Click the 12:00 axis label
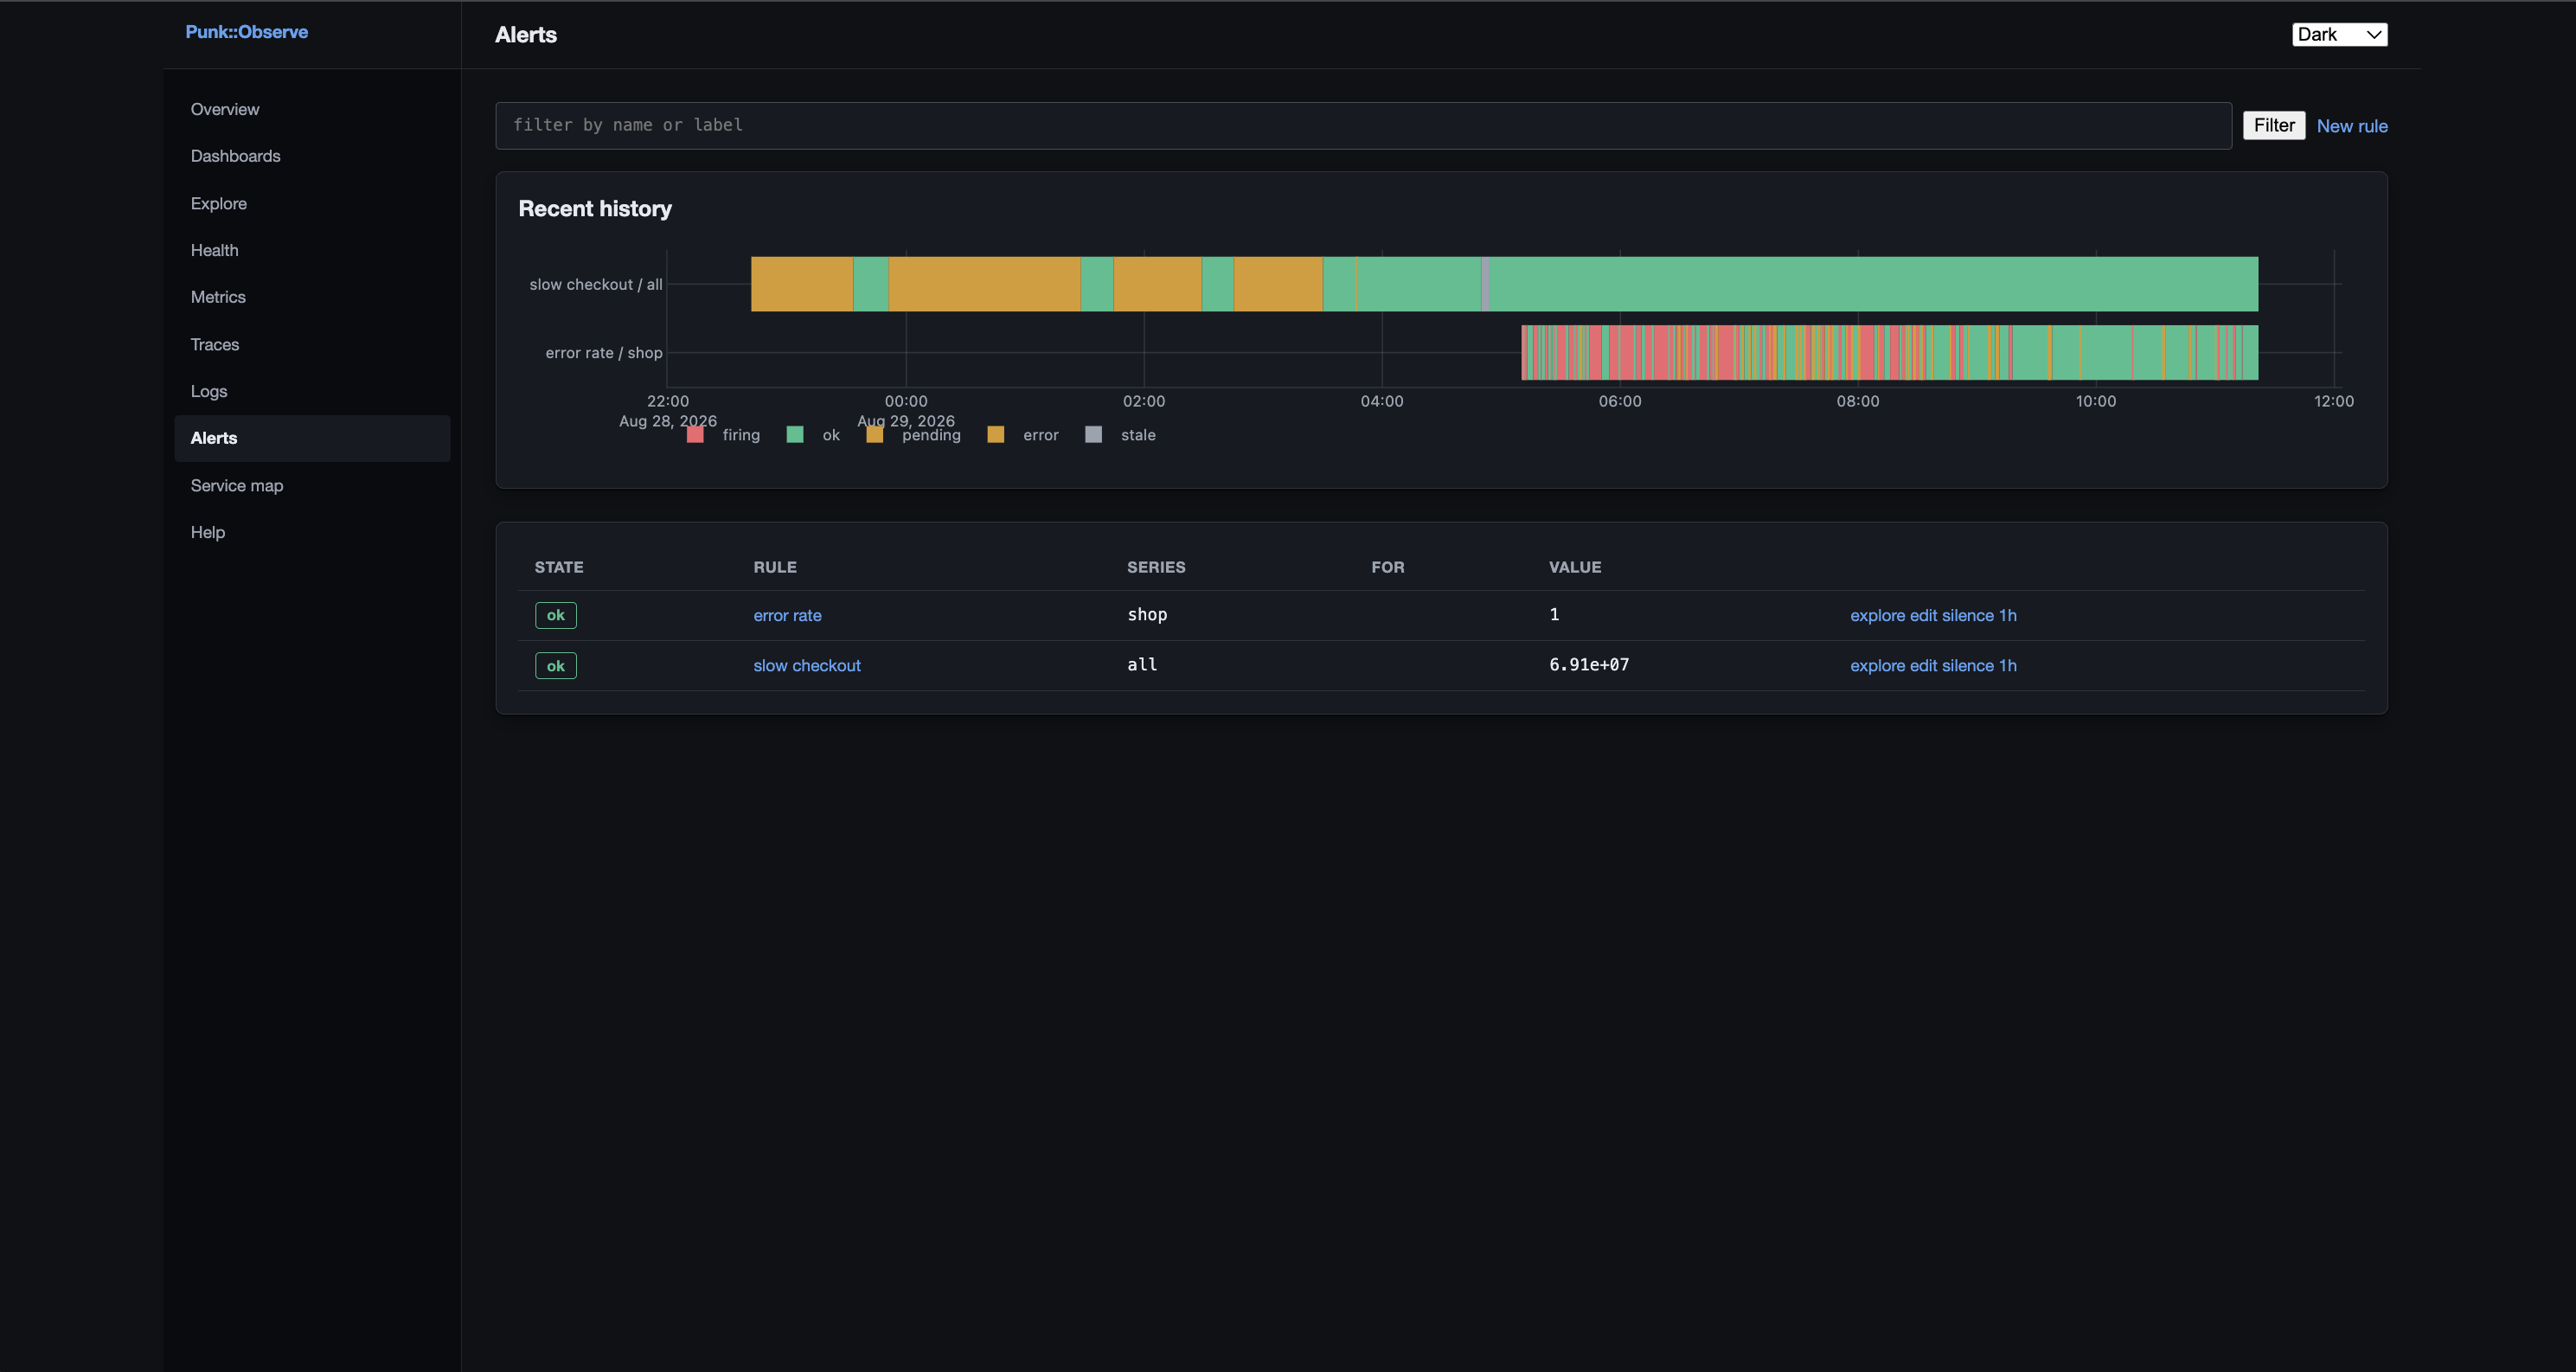The width and height of the screenshot is (2576, 1372). coord(2334,401)
